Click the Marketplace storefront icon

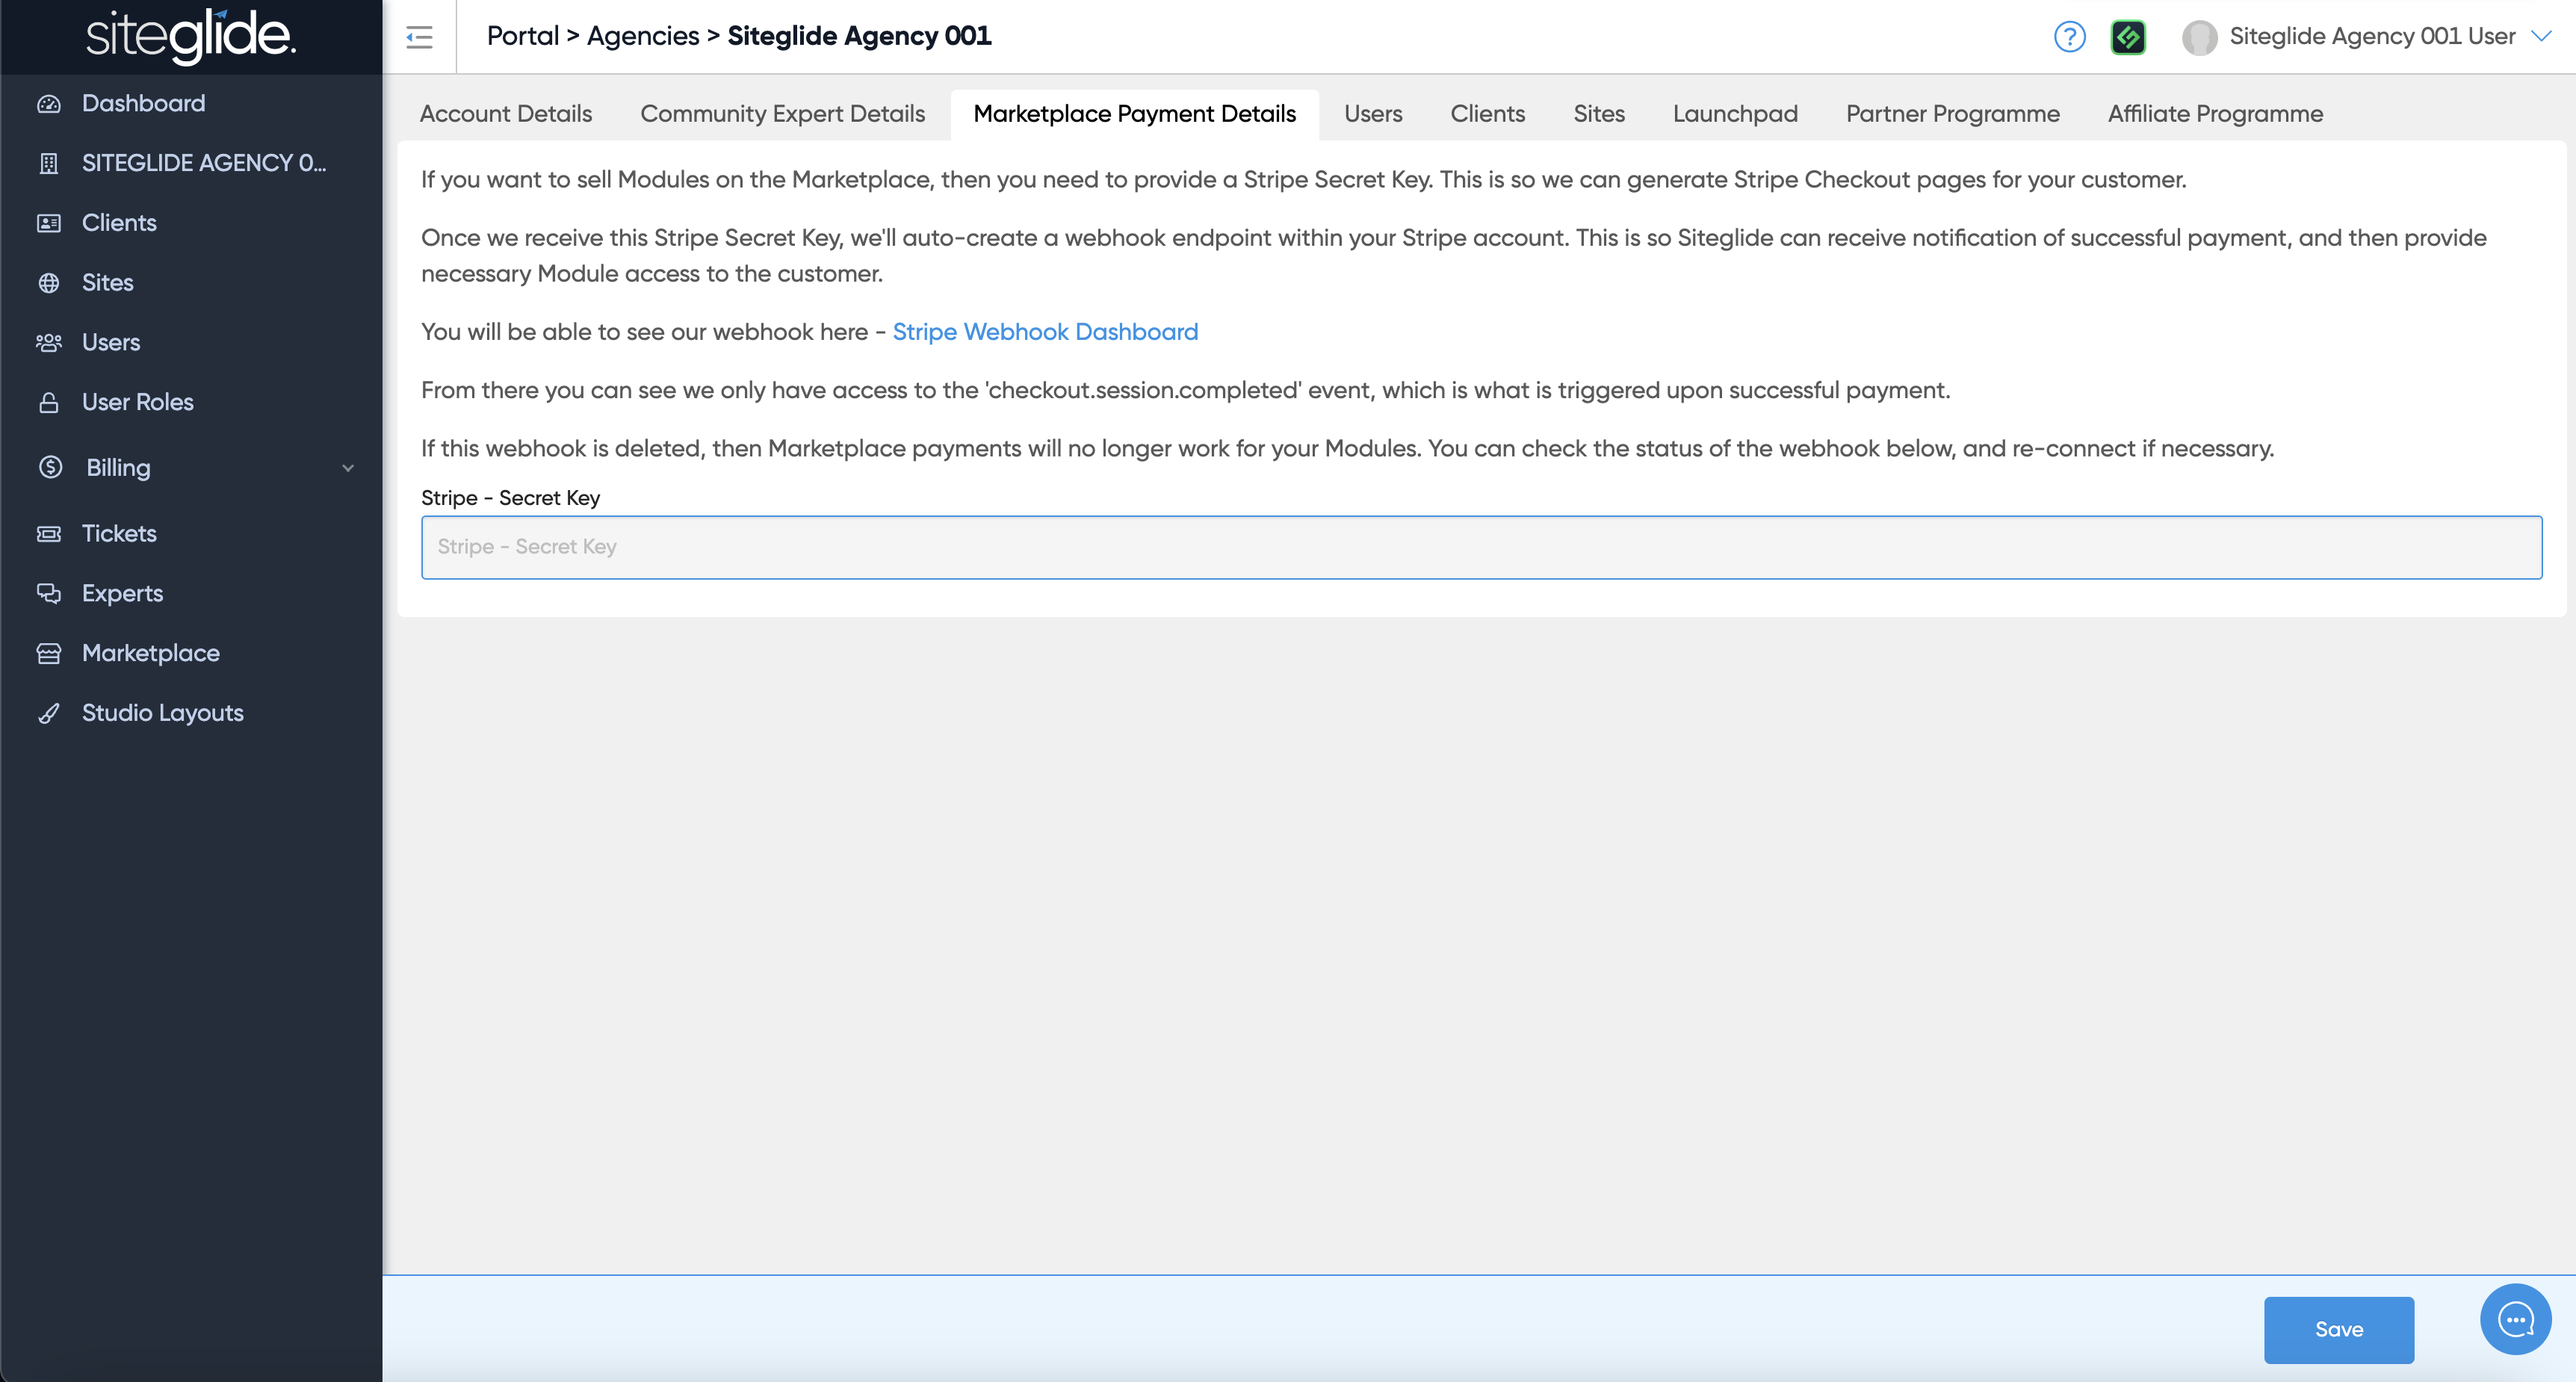tap(49, 654)
